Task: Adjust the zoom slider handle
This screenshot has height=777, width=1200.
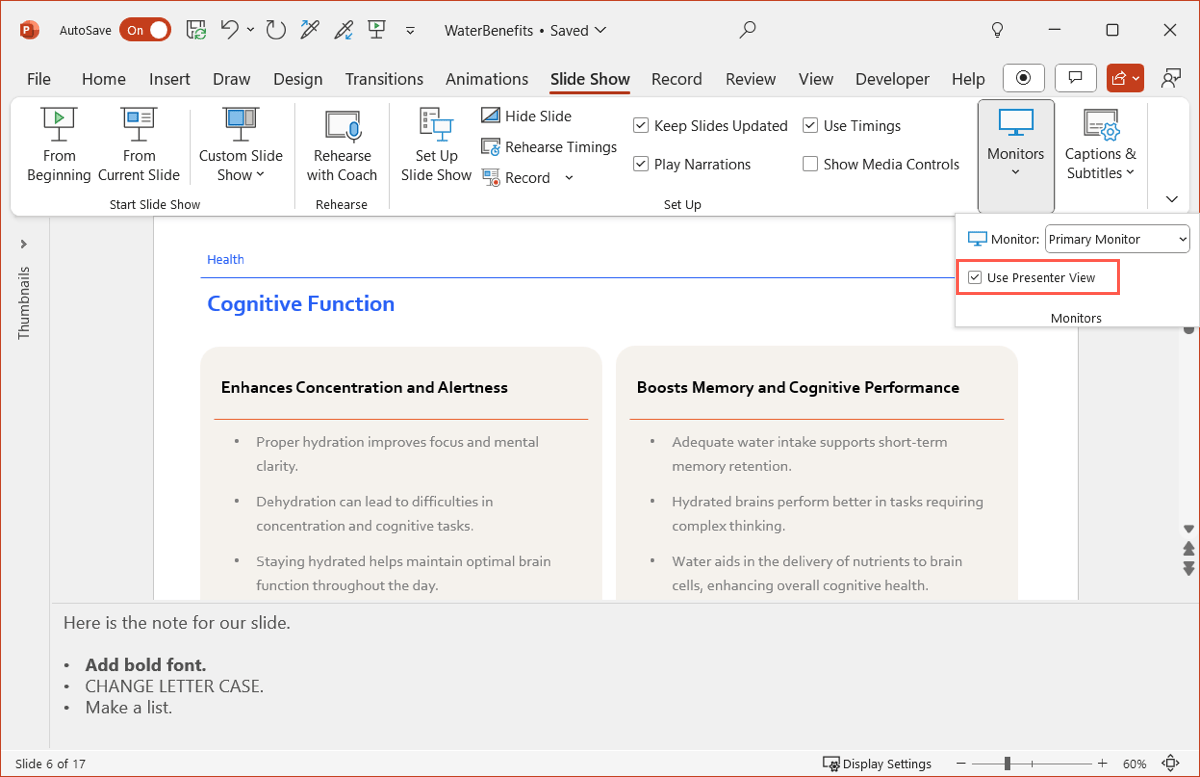Action: pyautogui.click(x=1008, y=764)
